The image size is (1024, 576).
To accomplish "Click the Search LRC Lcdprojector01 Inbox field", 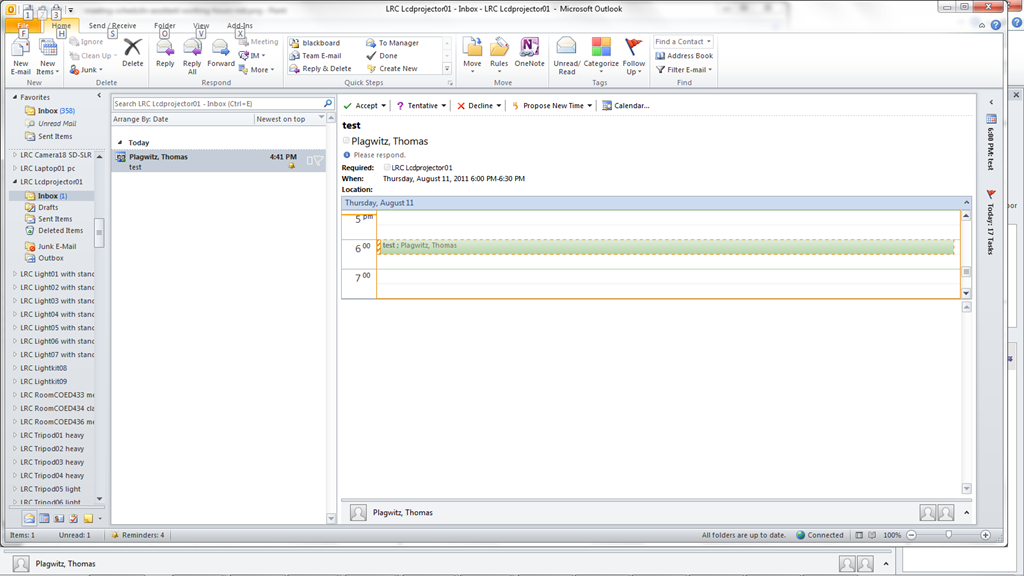I will [216, 103].
